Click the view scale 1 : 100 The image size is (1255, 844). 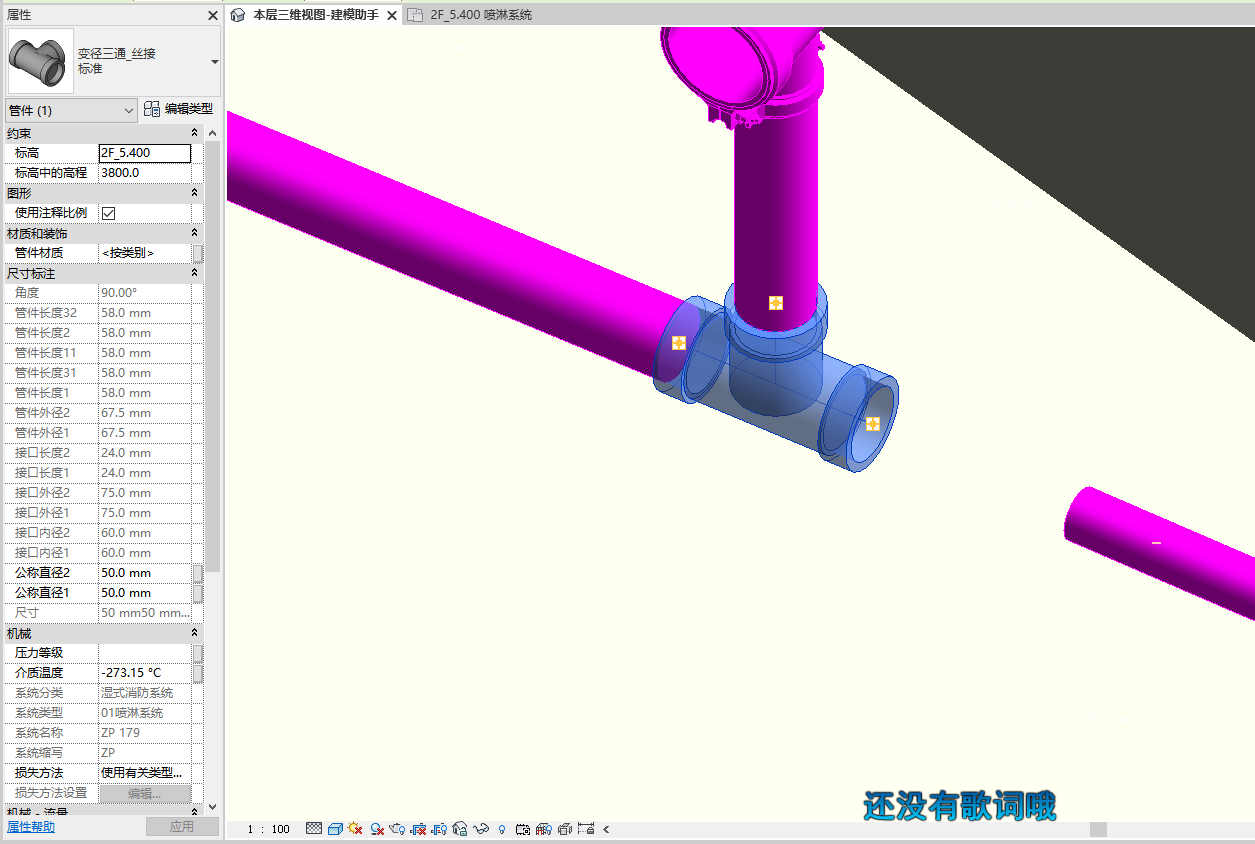pyautogui.click(x=268, y=829)
